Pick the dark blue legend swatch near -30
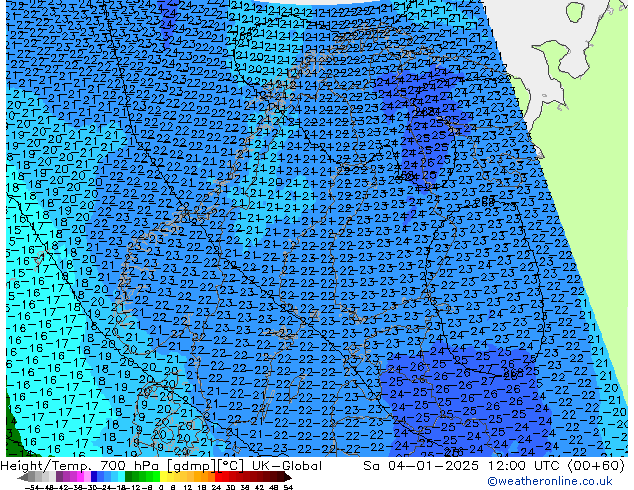The image size is (634, 490). (94, 476)
